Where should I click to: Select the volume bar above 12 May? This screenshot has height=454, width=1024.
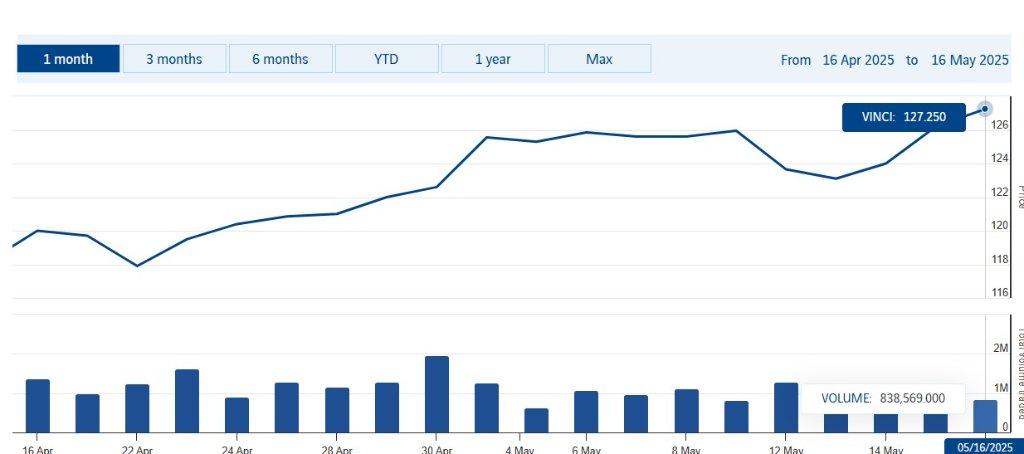786,406
